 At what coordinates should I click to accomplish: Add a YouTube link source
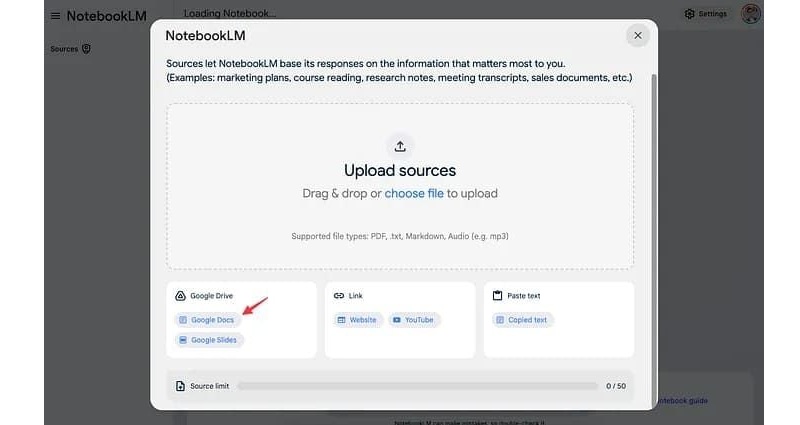[413, 320]
